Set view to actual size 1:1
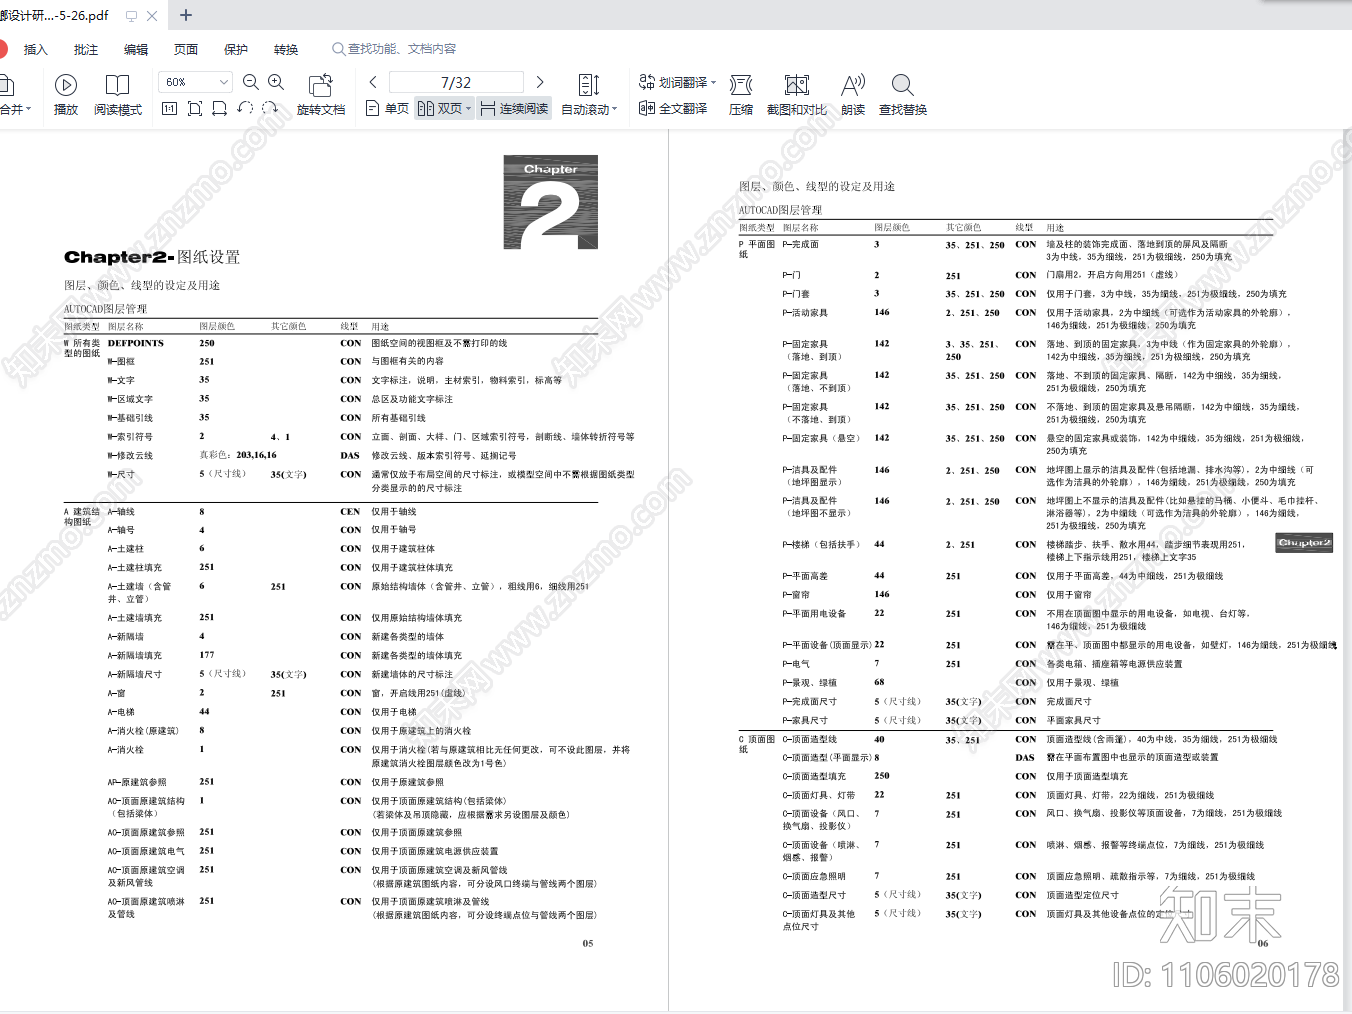This screenshot has width=1352, height=1014. (169, 108)
